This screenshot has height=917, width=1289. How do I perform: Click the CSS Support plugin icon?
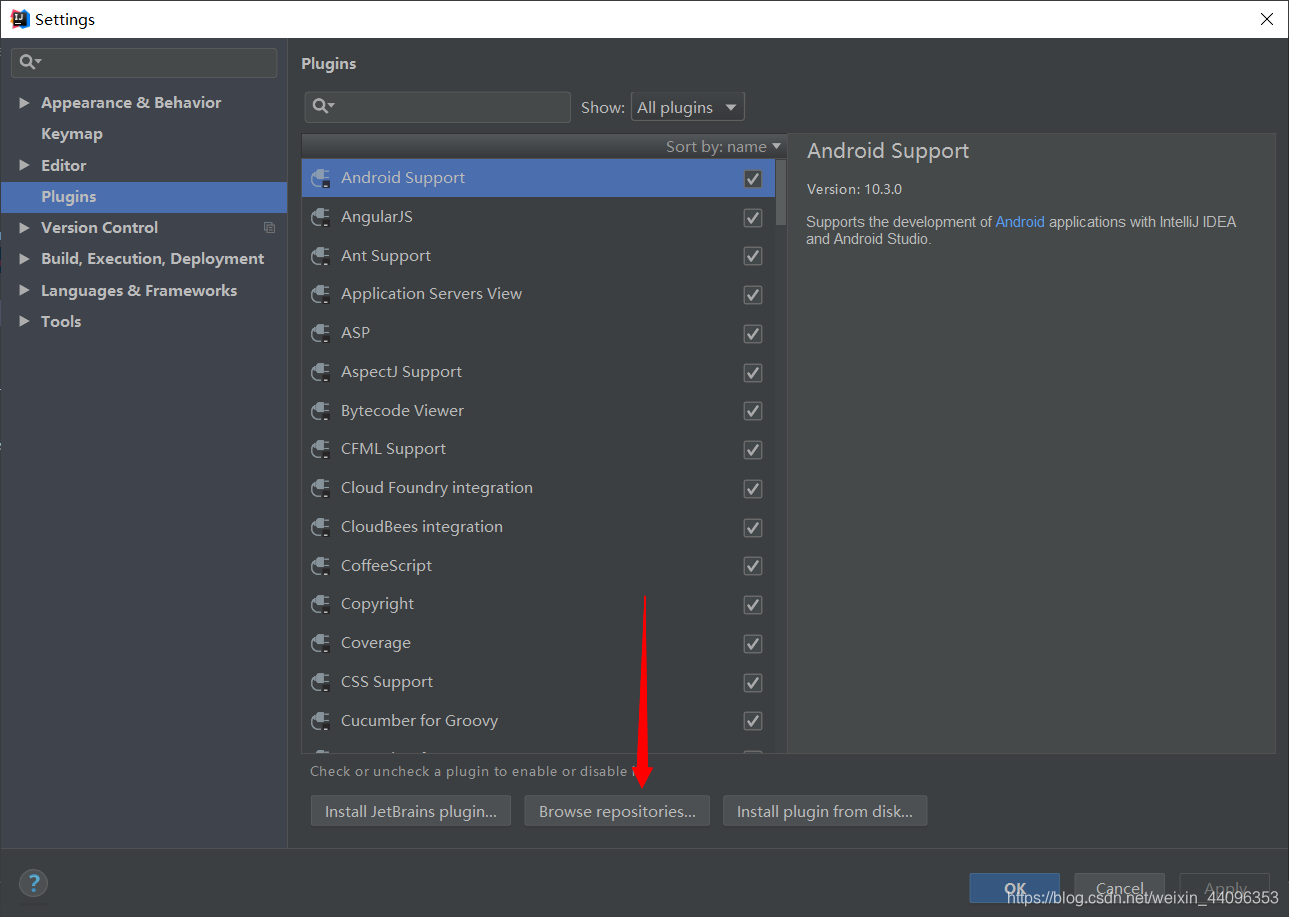[x=321, y=682]
